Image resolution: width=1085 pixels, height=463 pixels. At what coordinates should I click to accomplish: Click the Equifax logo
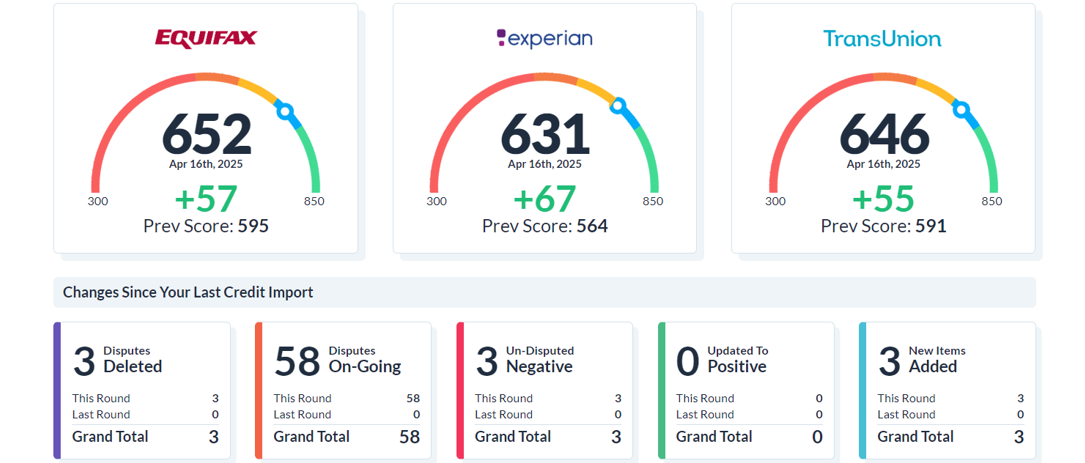pos(206,38)
